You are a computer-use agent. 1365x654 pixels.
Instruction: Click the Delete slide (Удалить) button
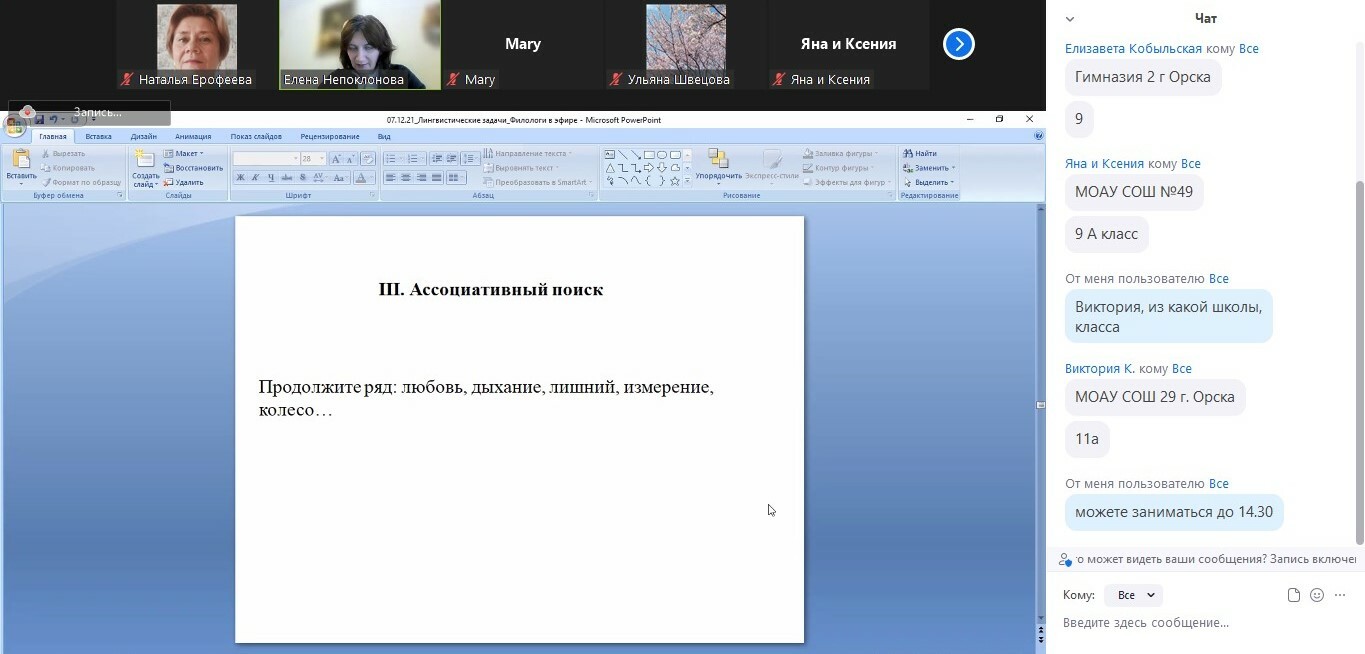[x=184, y=182]
